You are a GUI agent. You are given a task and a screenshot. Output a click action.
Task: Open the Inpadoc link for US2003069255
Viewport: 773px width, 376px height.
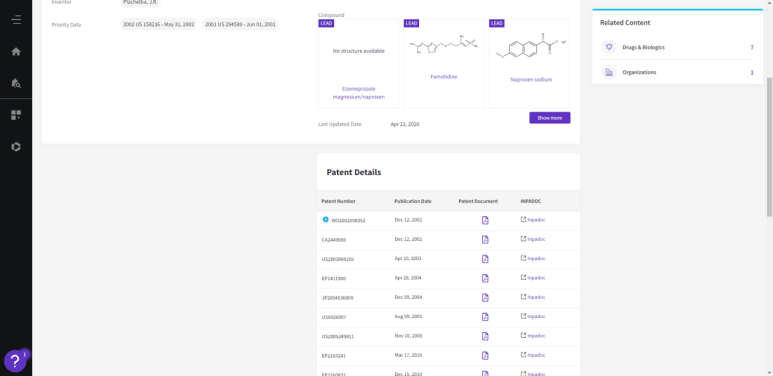(533, 258)
